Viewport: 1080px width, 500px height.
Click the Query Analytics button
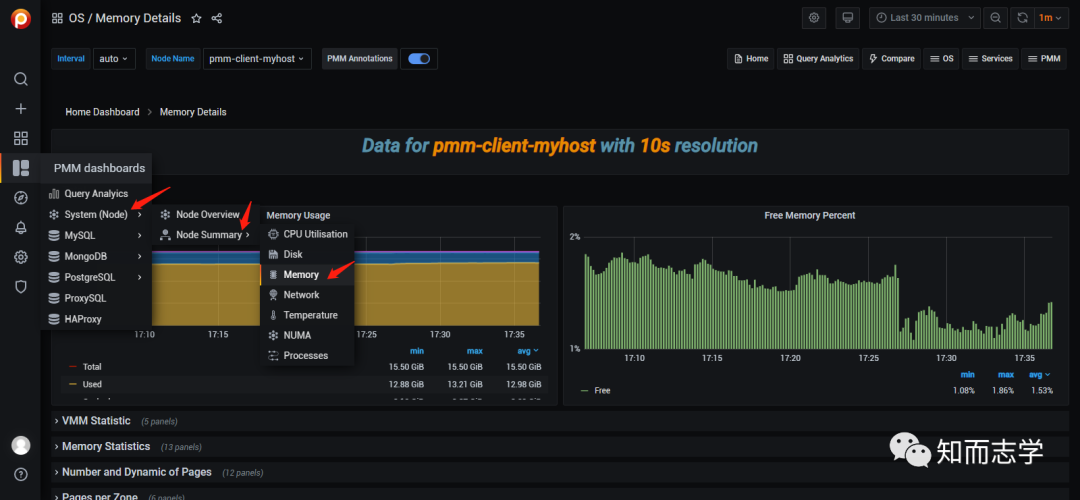pyautogui.click(x=818, y=59)
